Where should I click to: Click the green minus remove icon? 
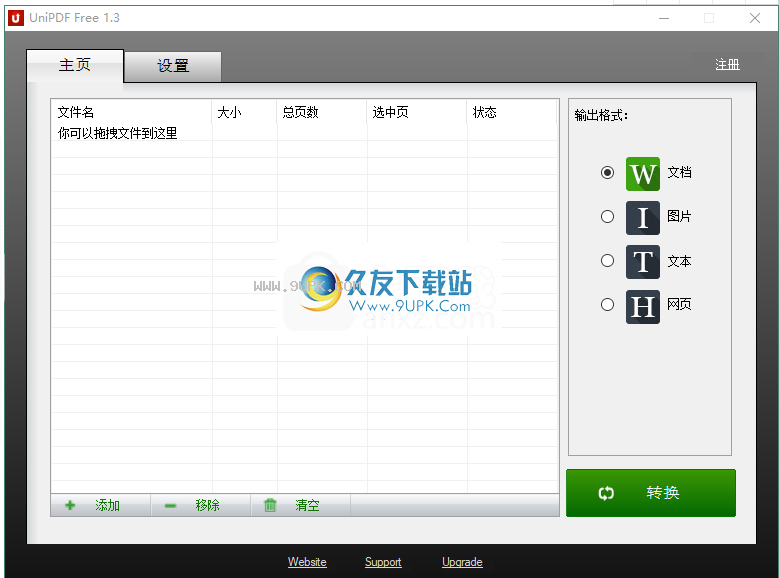click(170, 506)
